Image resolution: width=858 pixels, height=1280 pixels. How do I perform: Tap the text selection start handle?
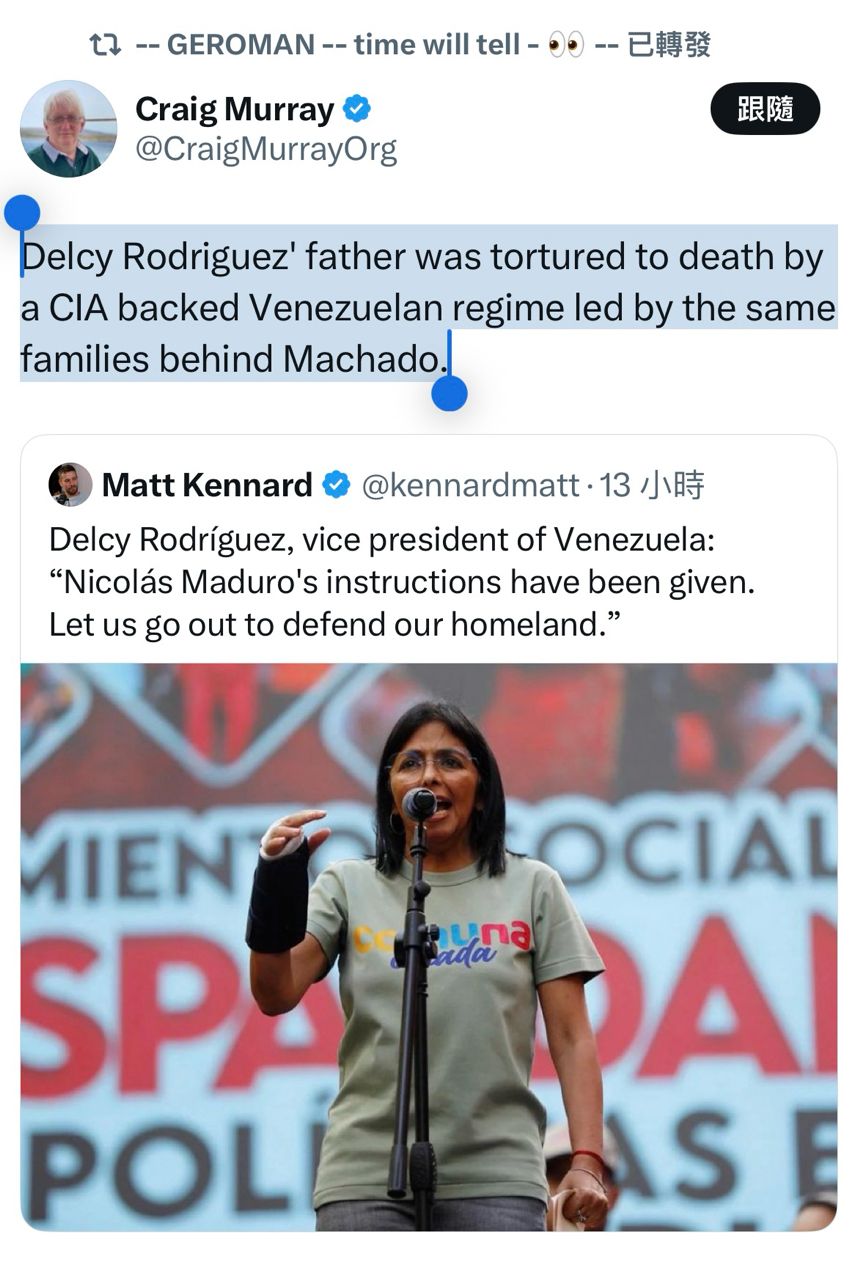[22, 213]
